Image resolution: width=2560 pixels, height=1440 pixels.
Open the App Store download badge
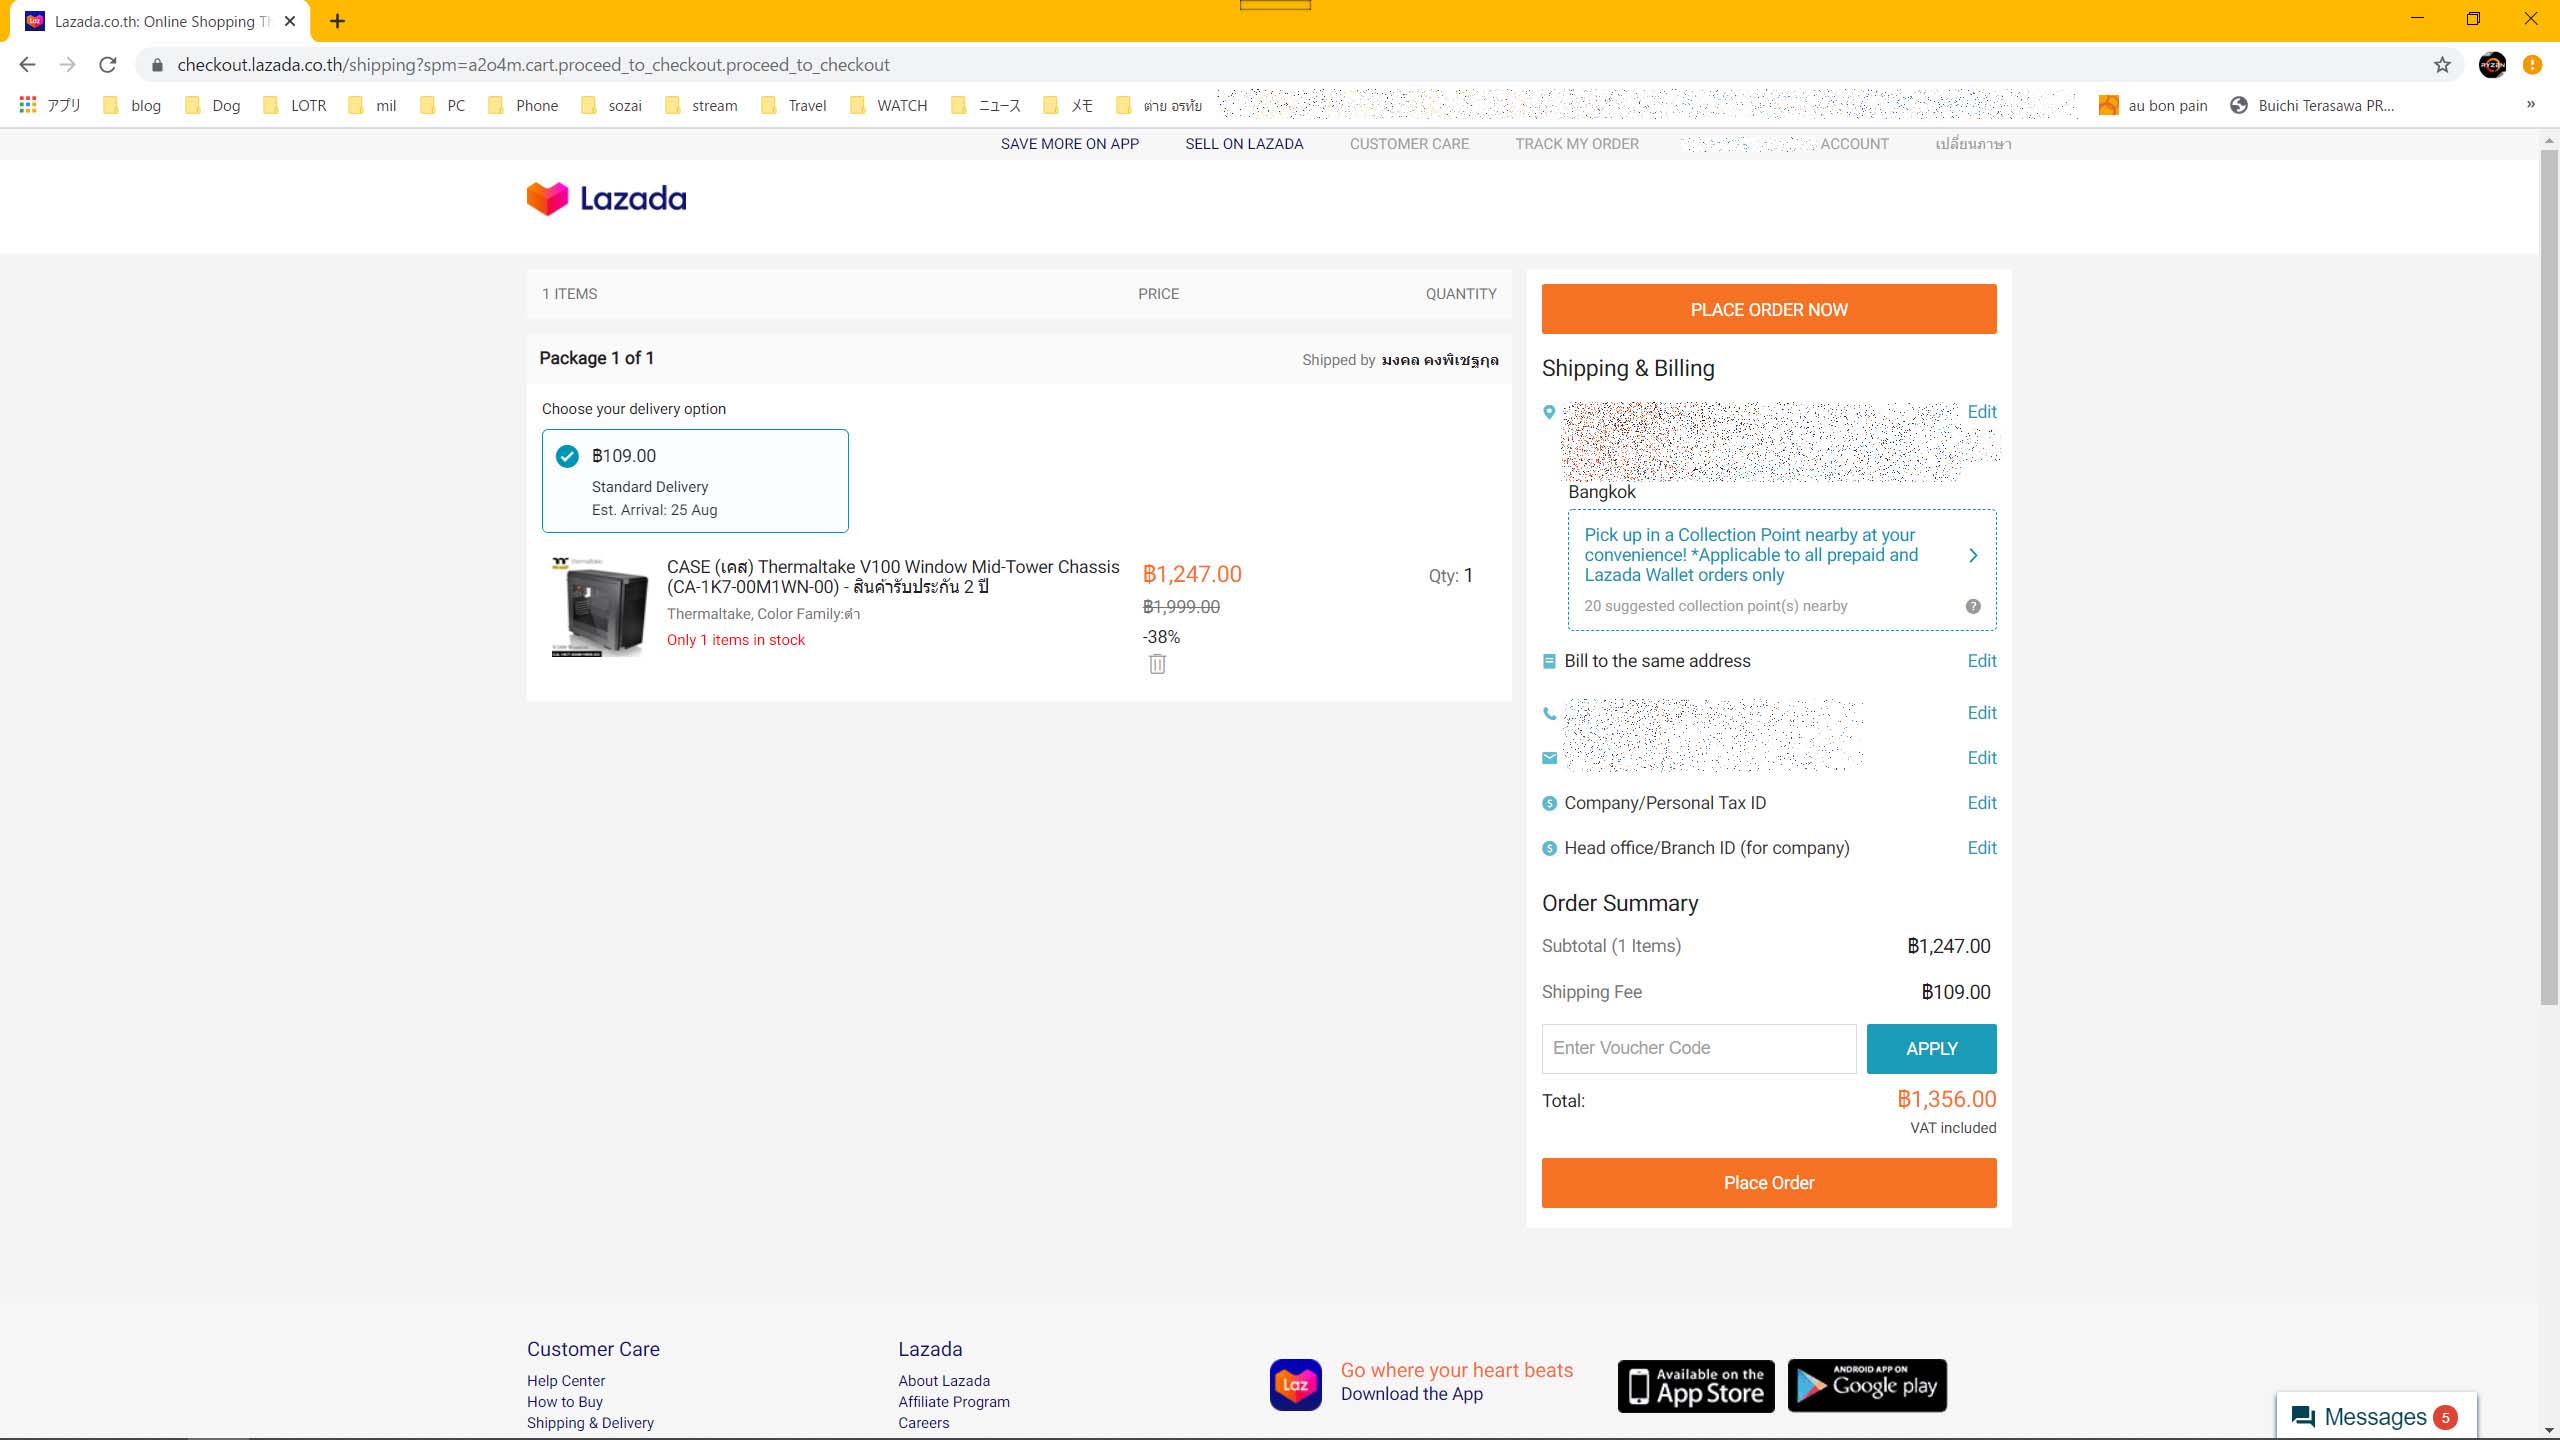coord(1696,1386)
